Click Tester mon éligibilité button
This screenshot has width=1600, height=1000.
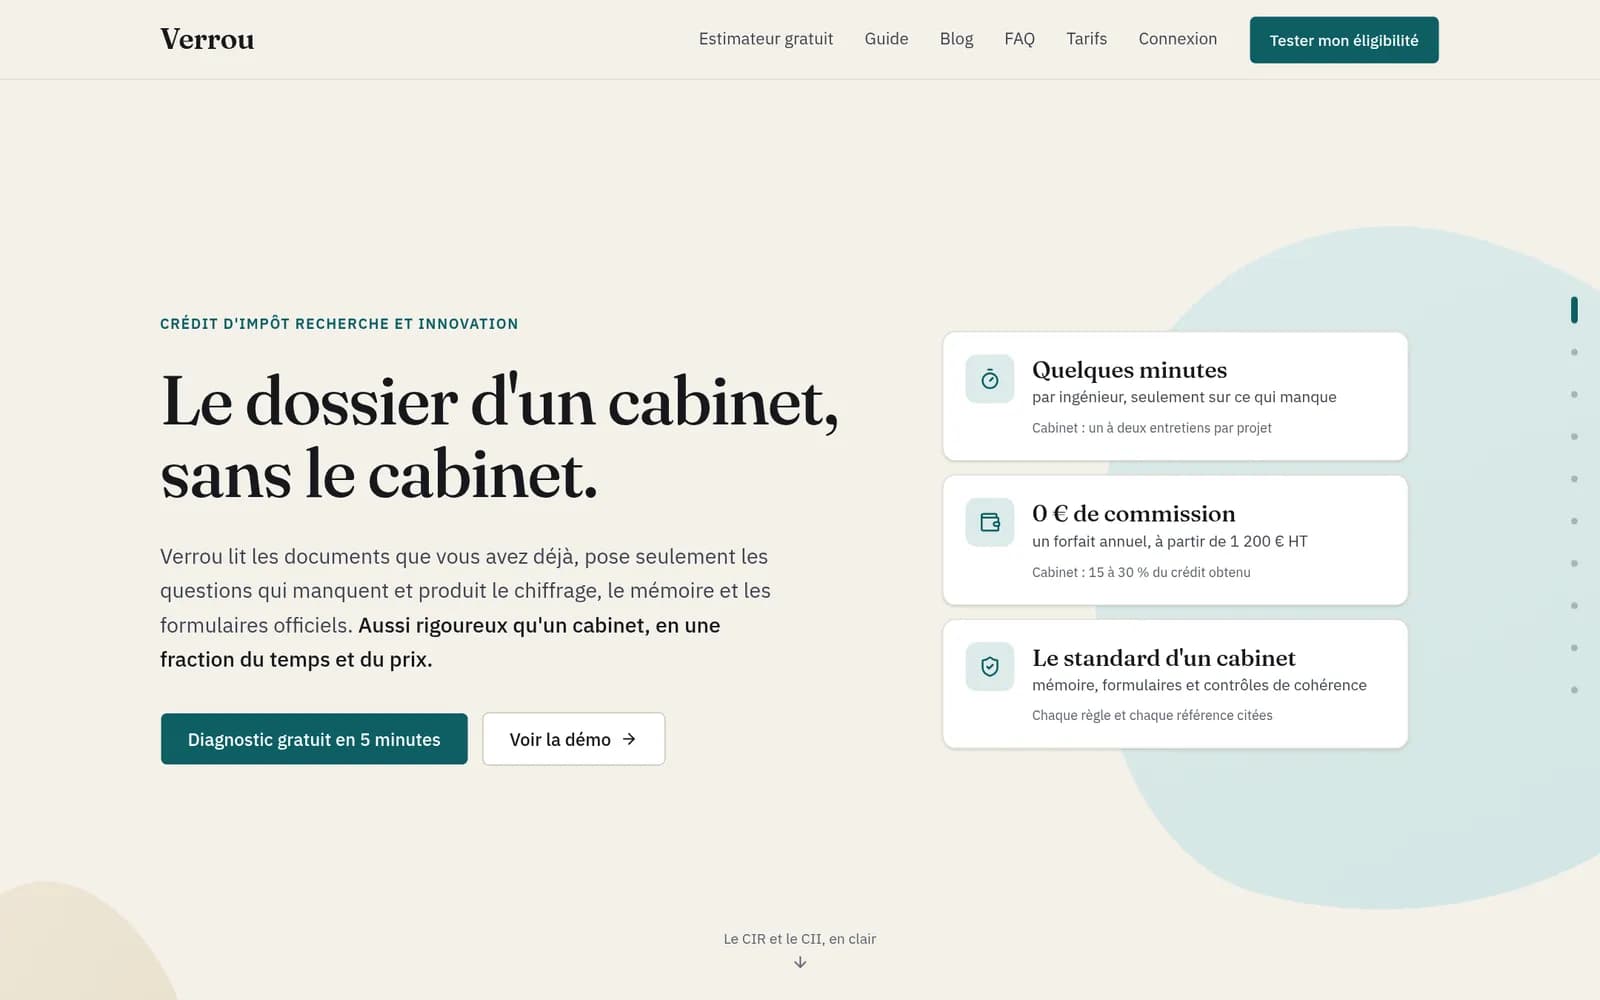(1344, 40)
